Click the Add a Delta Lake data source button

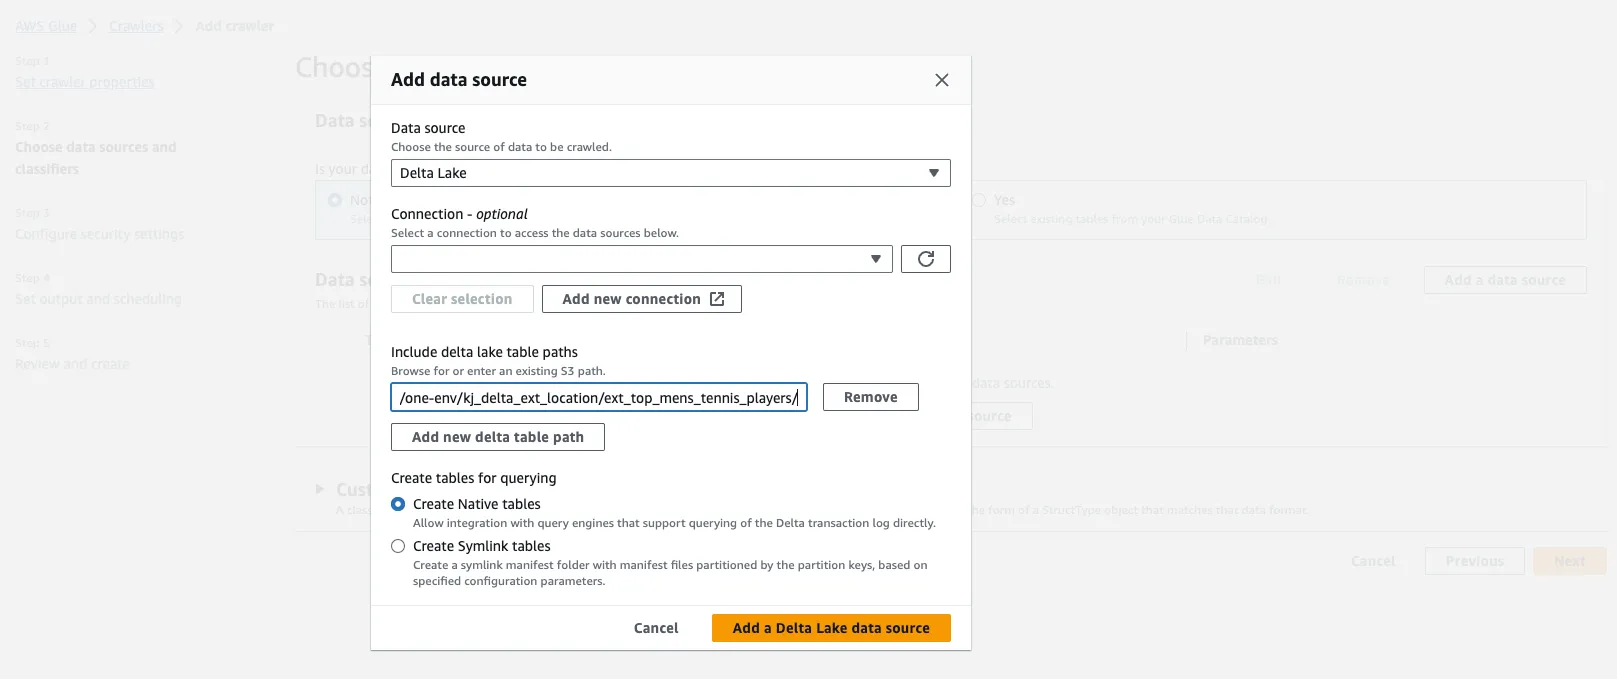click(830, 628)
